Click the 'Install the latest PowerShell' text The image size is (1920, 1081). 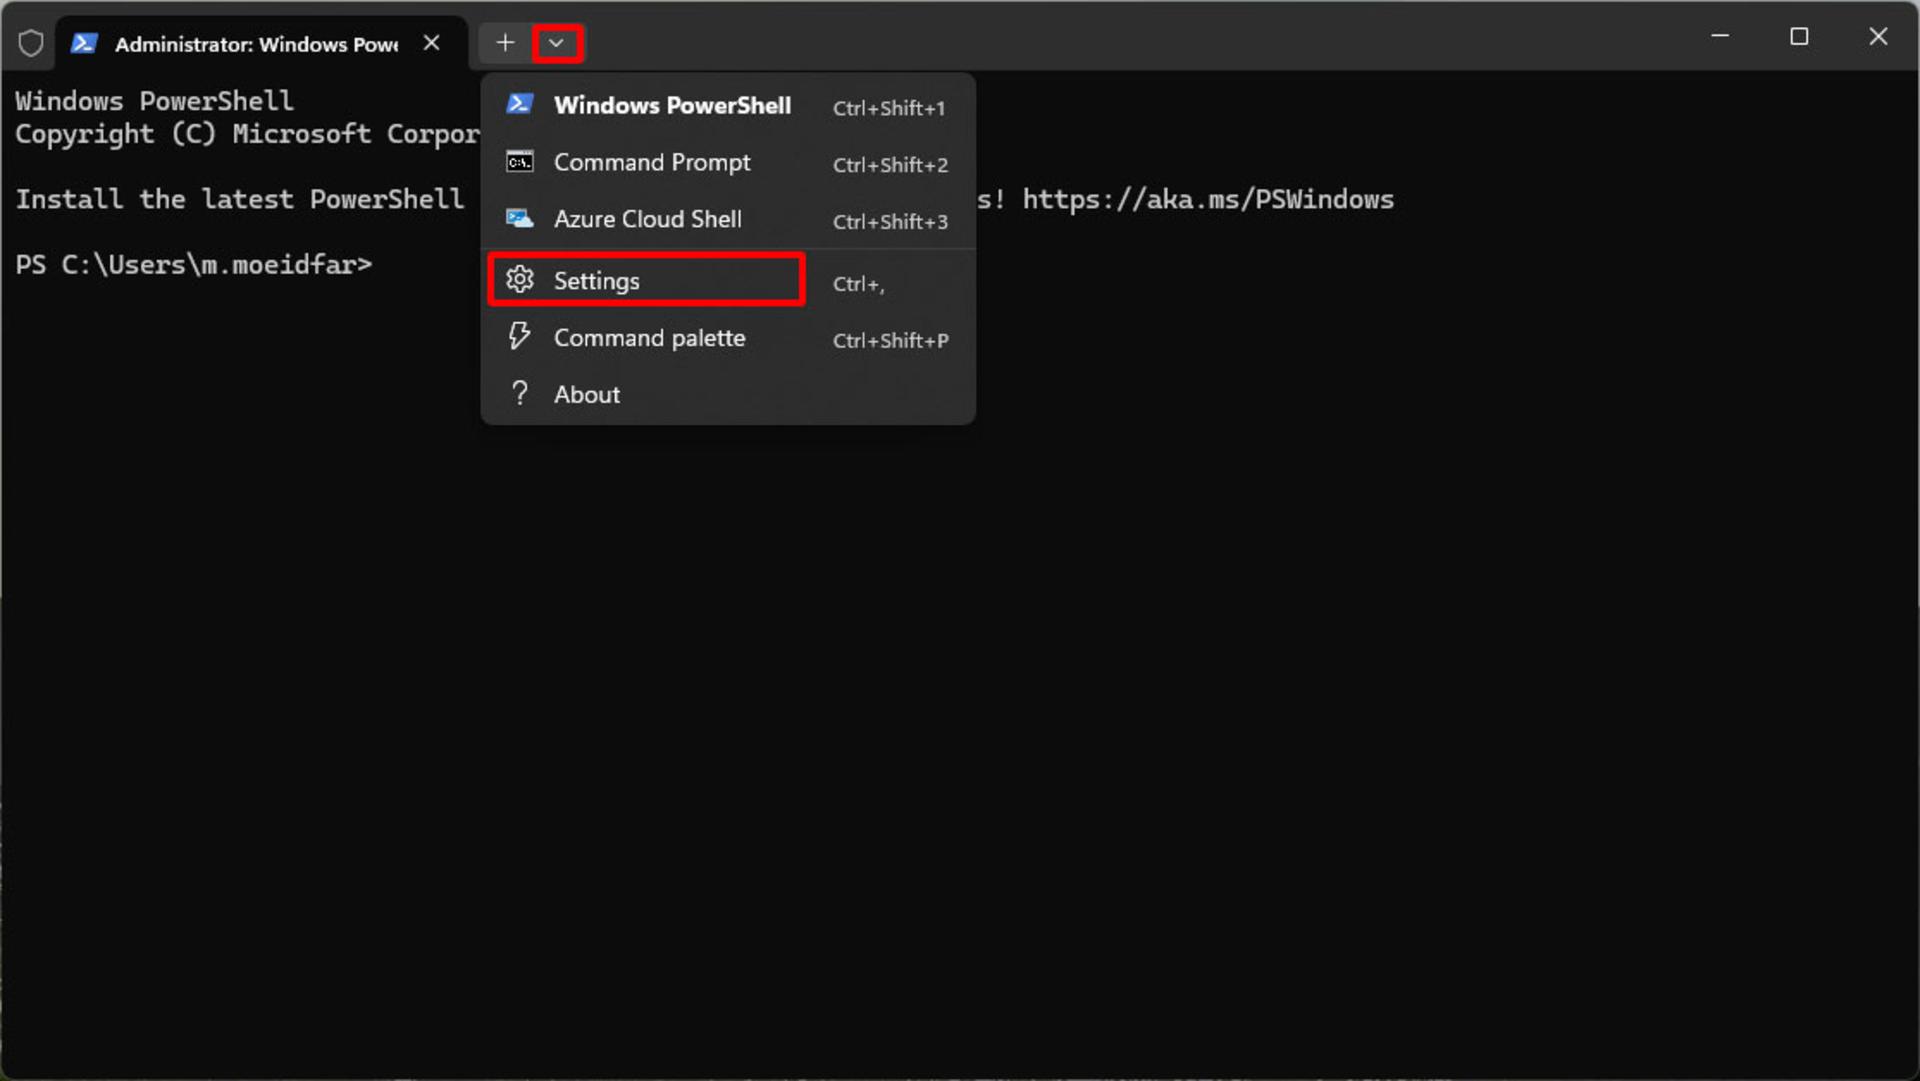pyautogui.click(x=240, y=199)
